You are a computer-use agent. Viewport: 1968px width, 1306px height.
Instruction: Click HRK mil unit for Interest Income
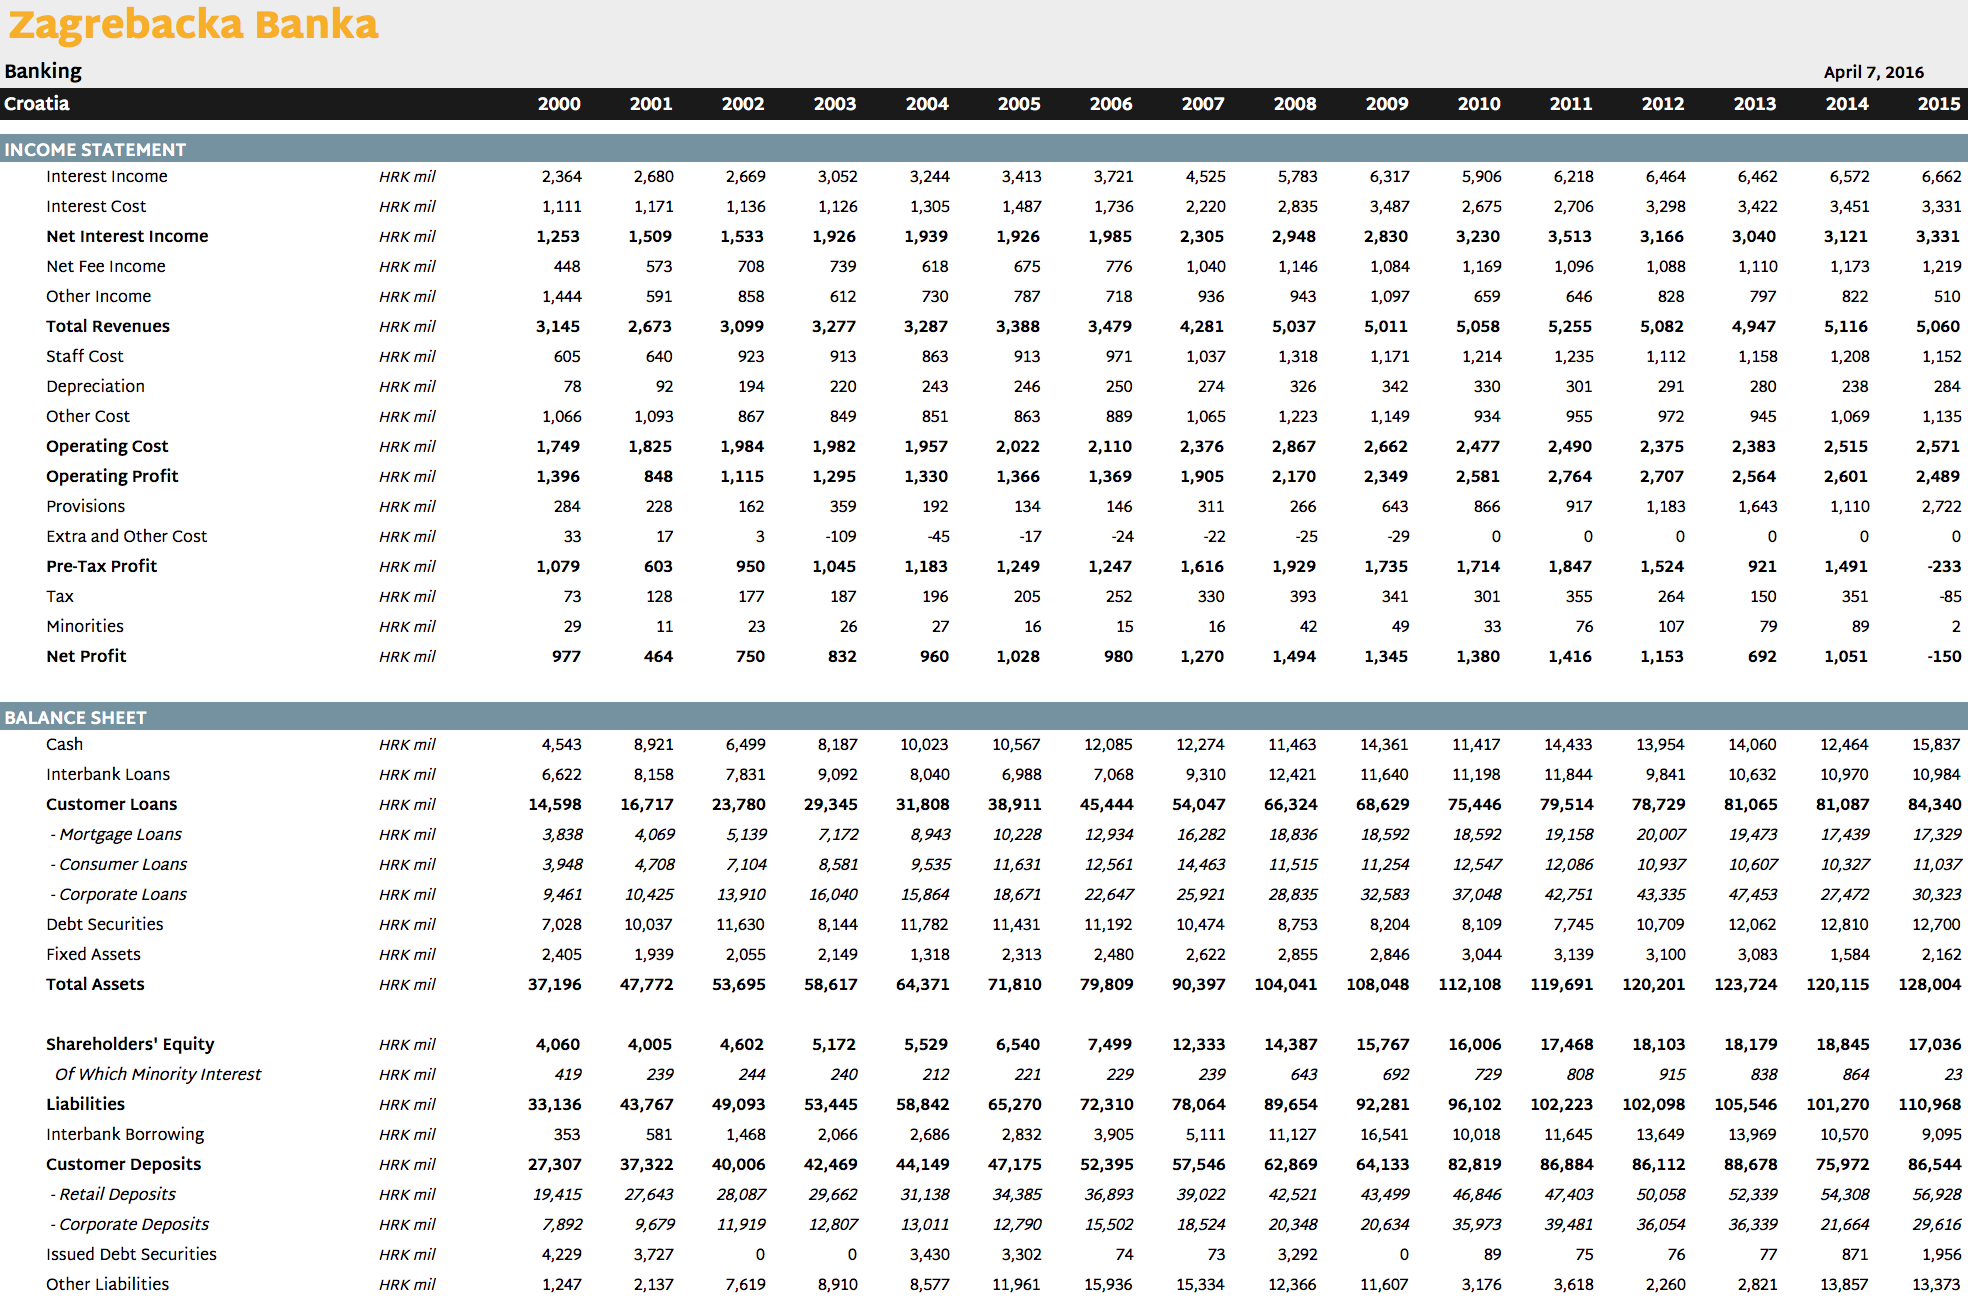pos(407,177)
